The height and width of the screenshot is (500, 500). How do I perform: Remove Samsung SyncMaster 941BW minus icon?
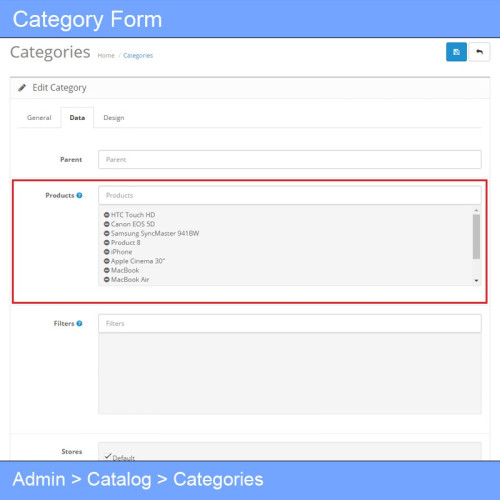[x=107, y=233]
